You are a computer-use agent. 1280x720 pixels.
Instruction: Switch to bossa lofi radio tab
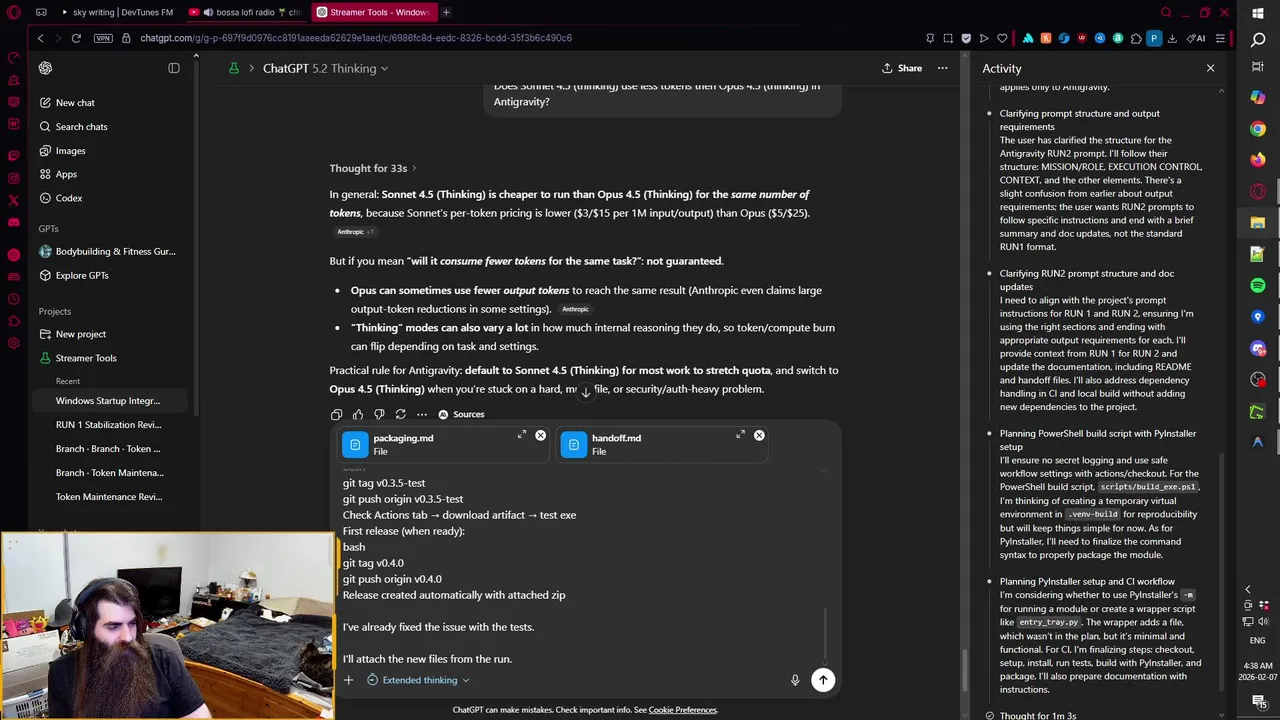tap(245, 12)
